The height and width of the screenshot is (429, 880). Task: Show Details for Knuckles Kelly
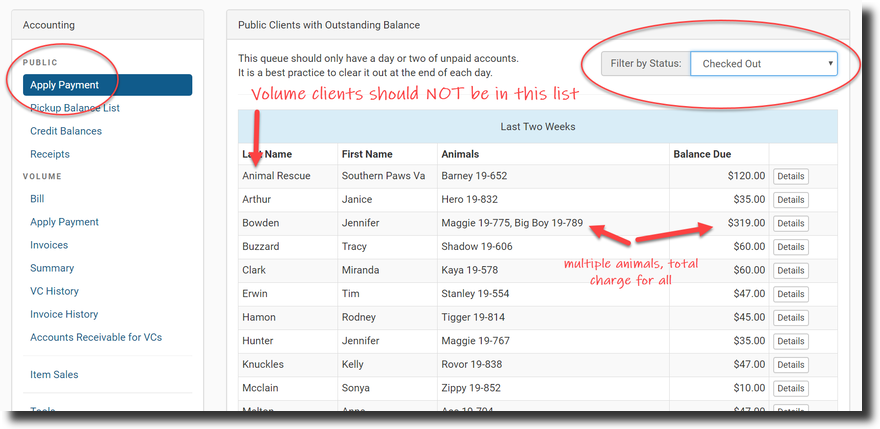(790, 365)
